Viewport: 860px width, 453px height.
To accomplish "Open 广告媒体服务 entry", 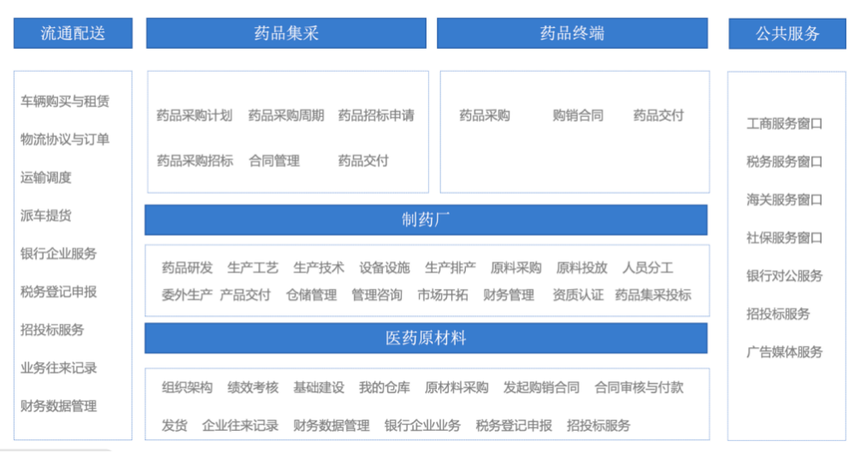I will 784,352.
